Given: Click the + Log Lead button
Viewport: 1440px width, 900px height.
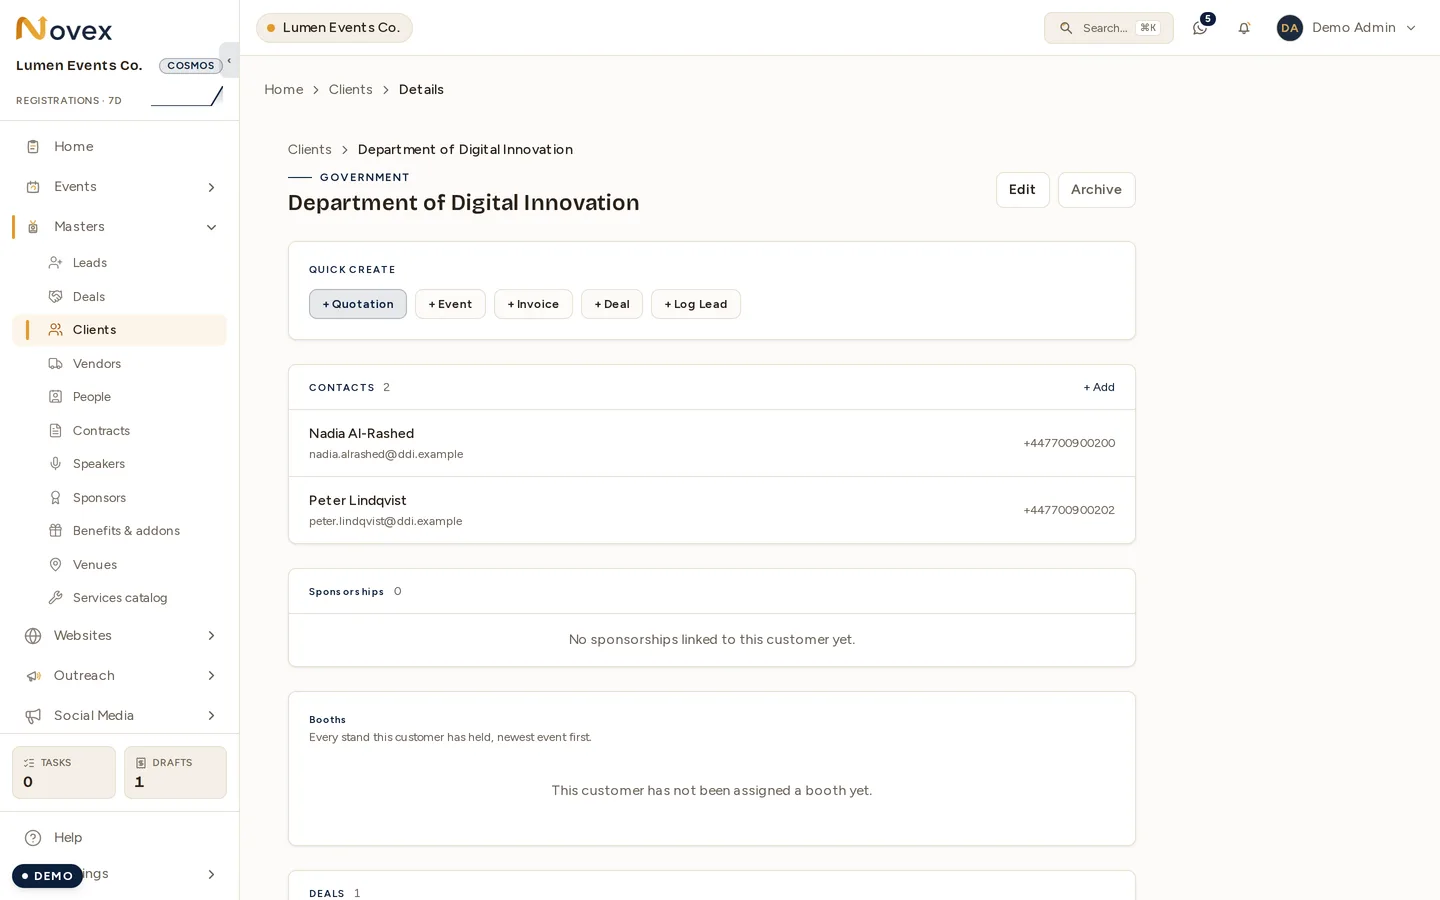Looking at the screenshot, I should pyautogui.click(x=696, y=304).
